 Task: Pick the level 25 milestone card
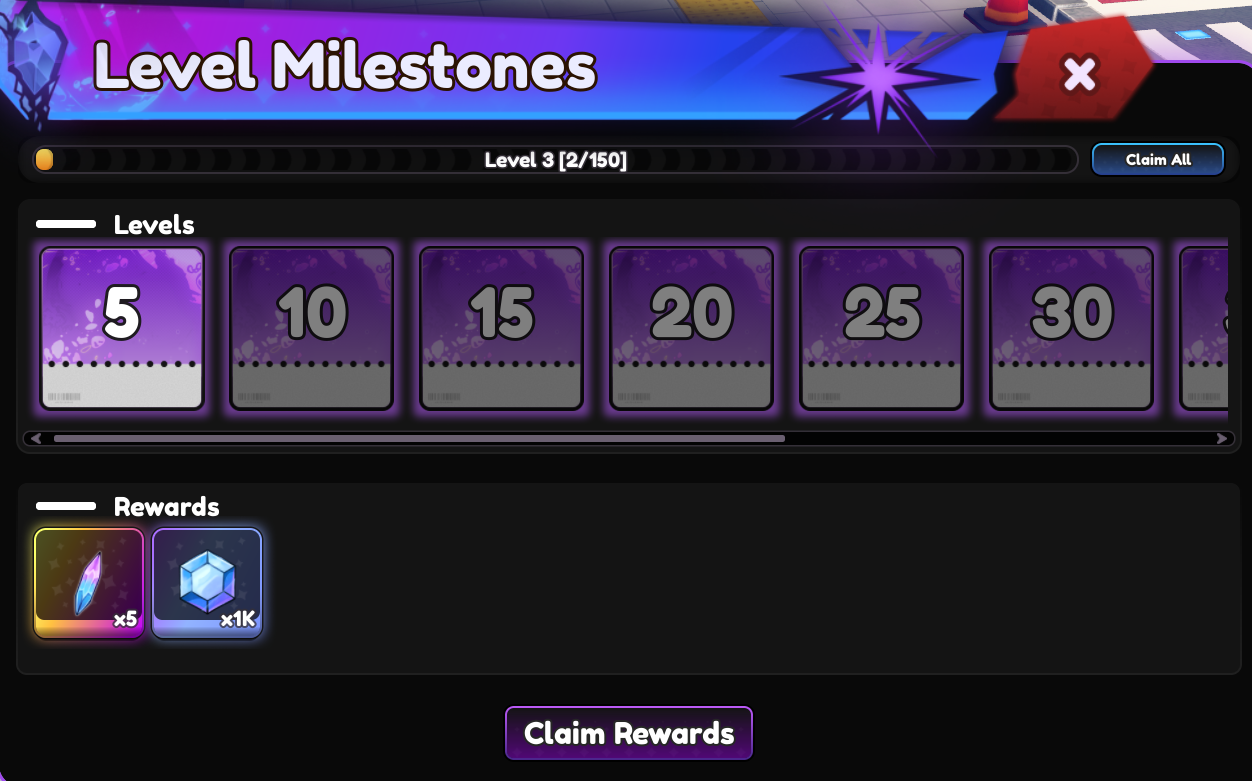[882, 329]
